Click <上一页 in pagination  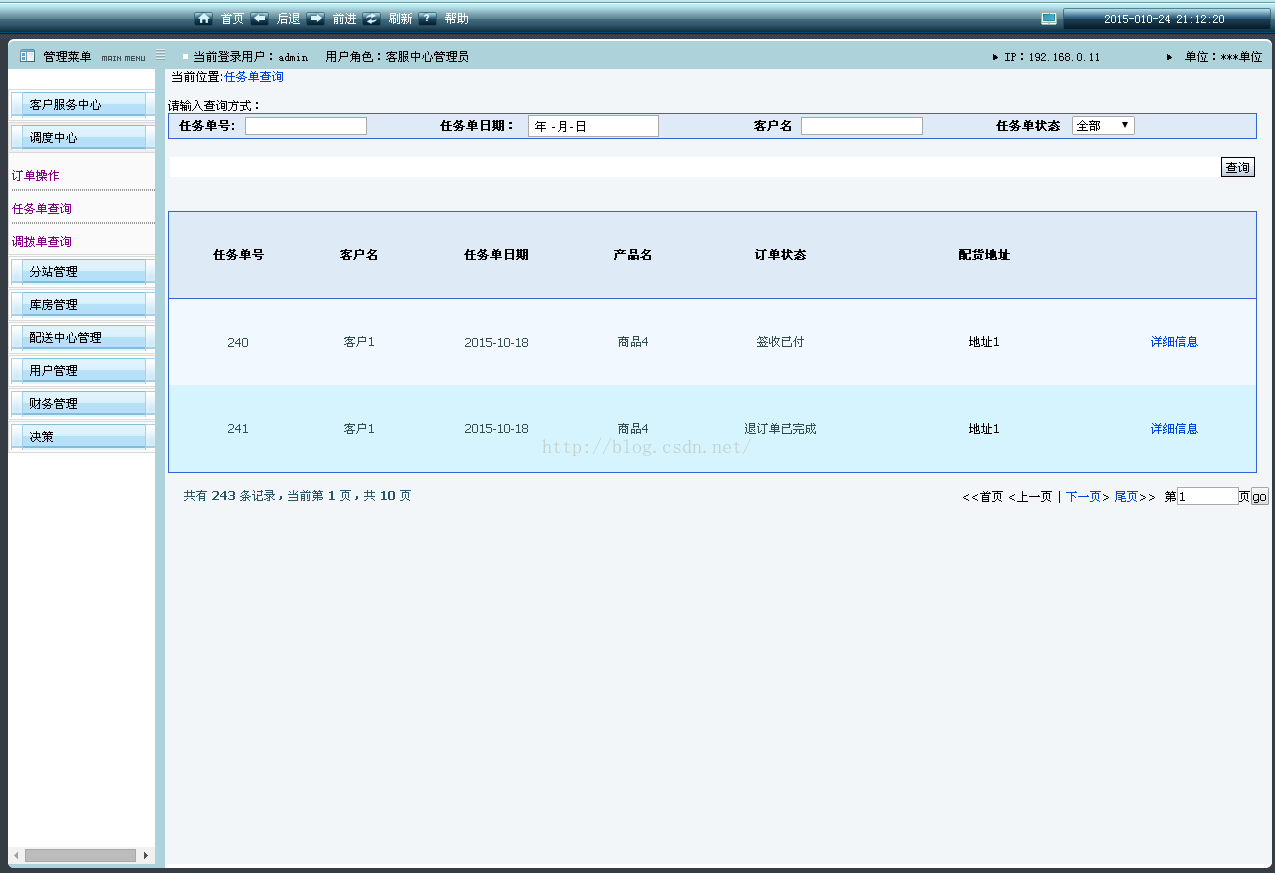pyautogui.click(x=1030, y=497)
